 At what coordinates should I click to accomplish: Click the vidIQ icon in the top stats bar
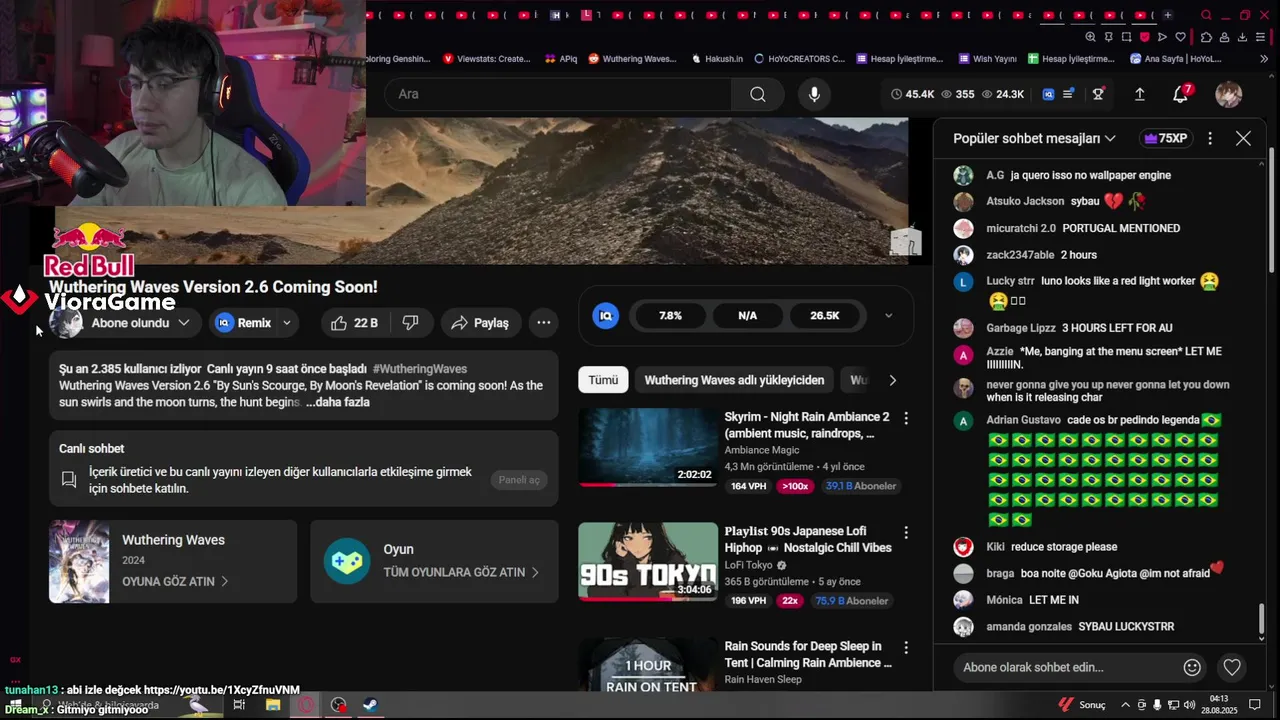pos(1048,94)
